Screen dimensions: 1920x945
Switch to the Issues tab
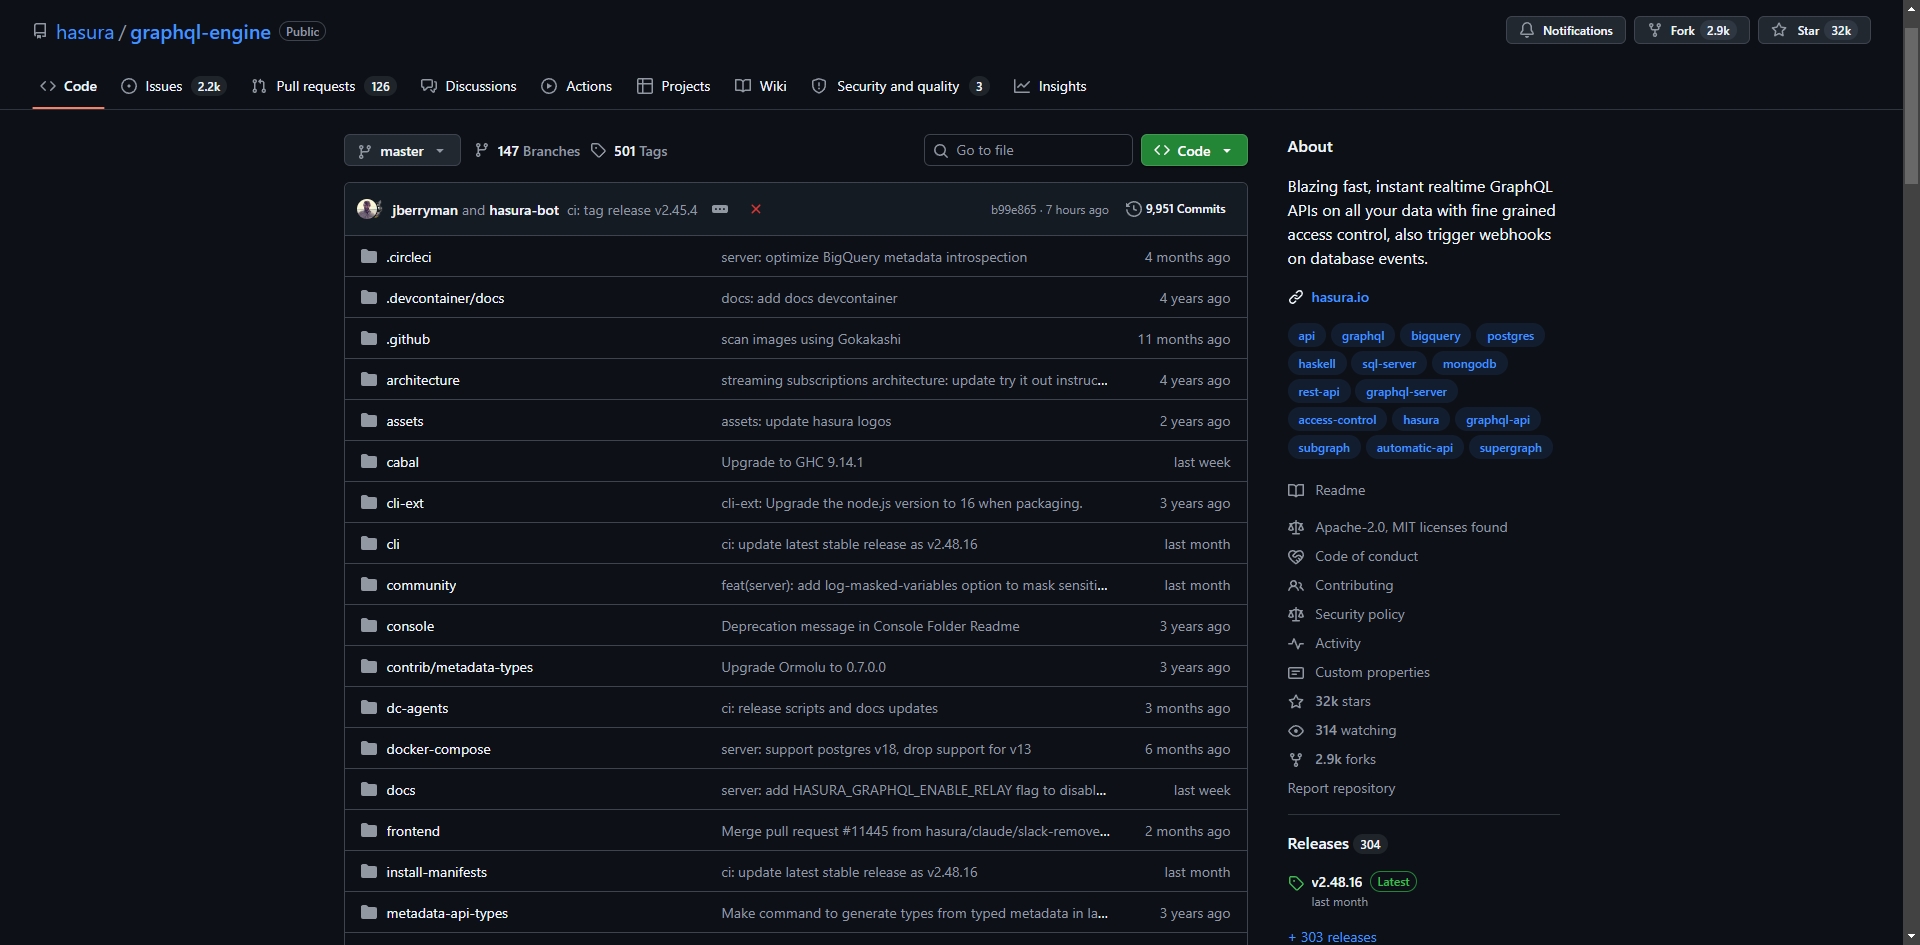pos(173,86)
